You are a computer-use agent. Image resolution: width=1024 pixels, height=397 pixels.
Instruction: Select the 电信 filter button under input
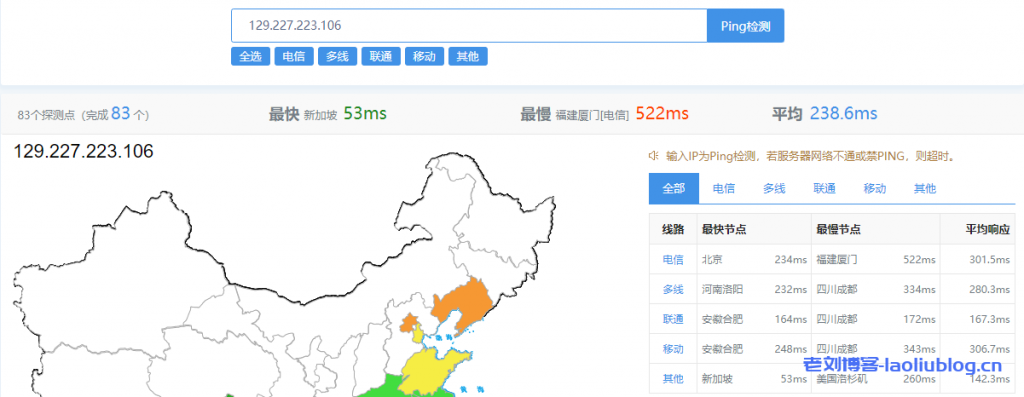(x=294, y=56)
